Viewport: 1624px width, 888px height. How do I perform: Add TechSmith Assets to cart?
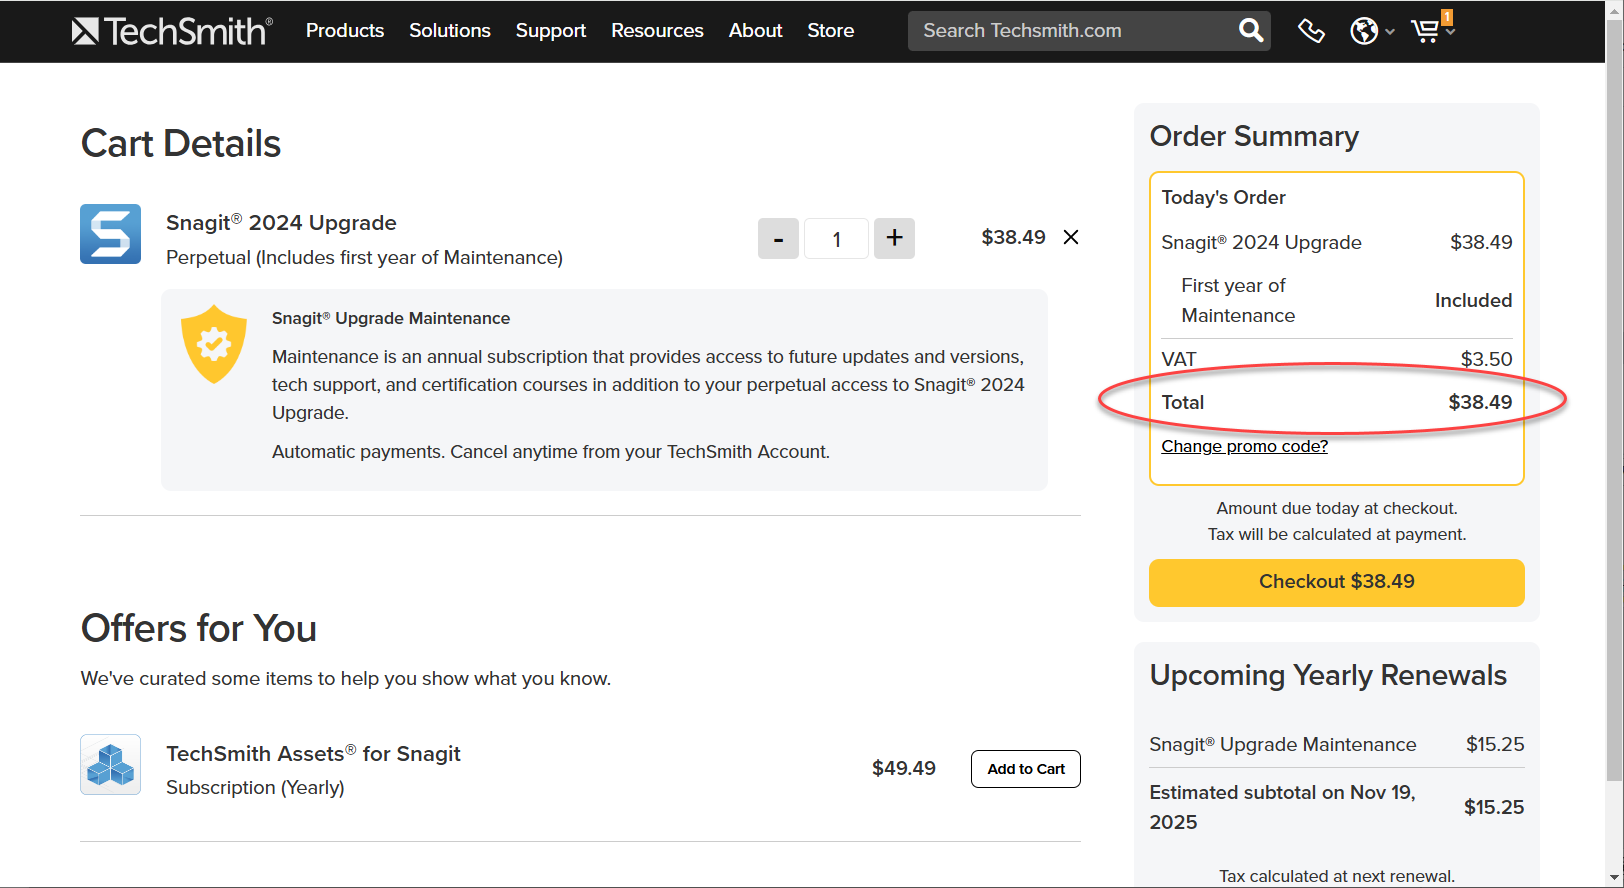click(1026, 769)
